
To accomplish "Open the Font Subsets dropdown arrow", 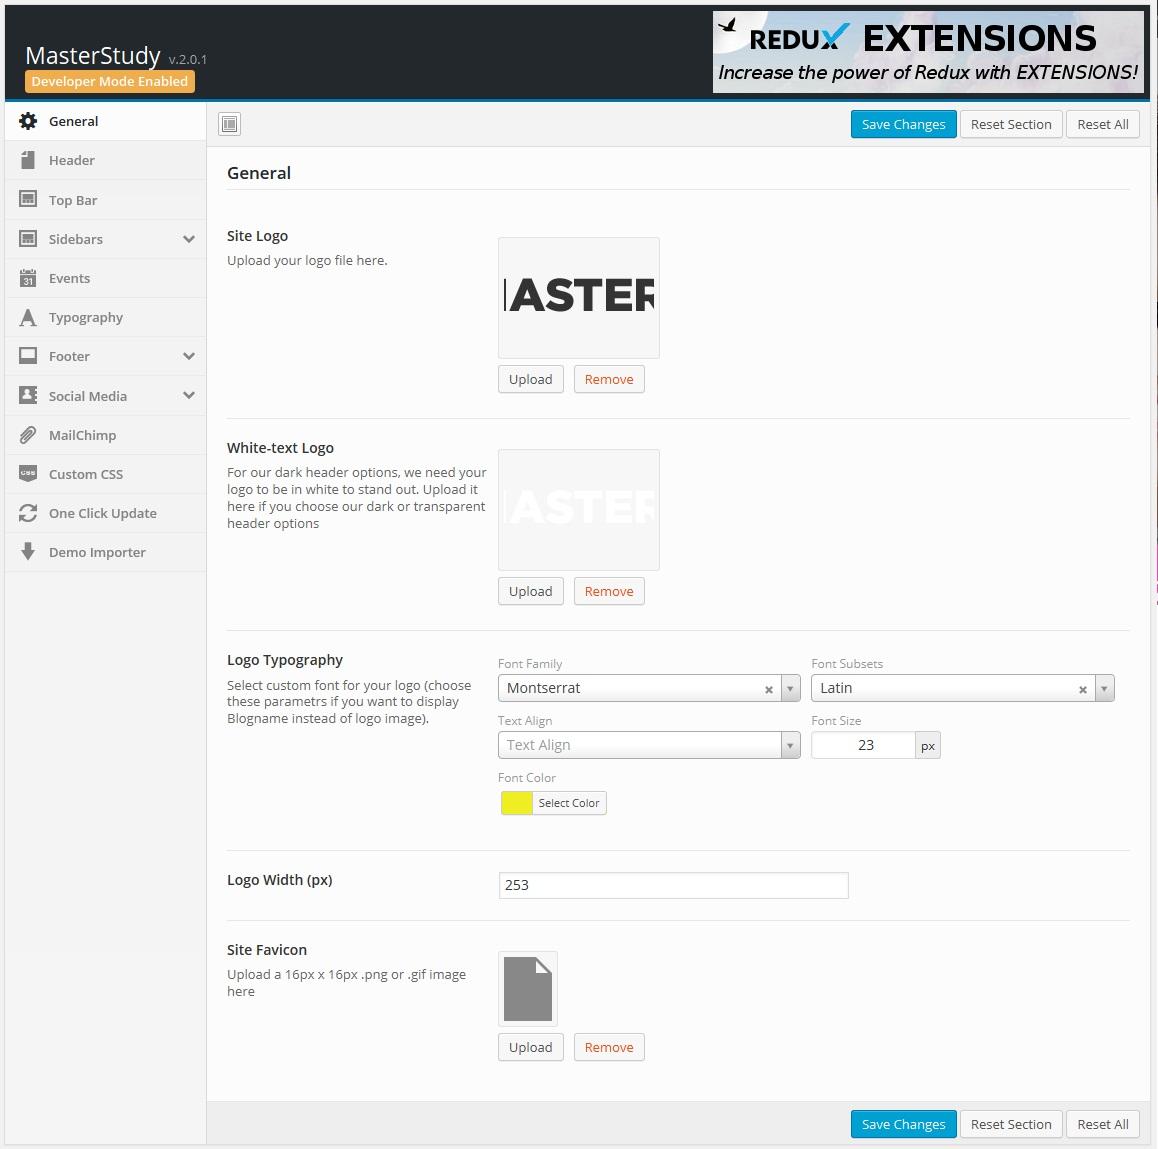I will click(1104, 688).
